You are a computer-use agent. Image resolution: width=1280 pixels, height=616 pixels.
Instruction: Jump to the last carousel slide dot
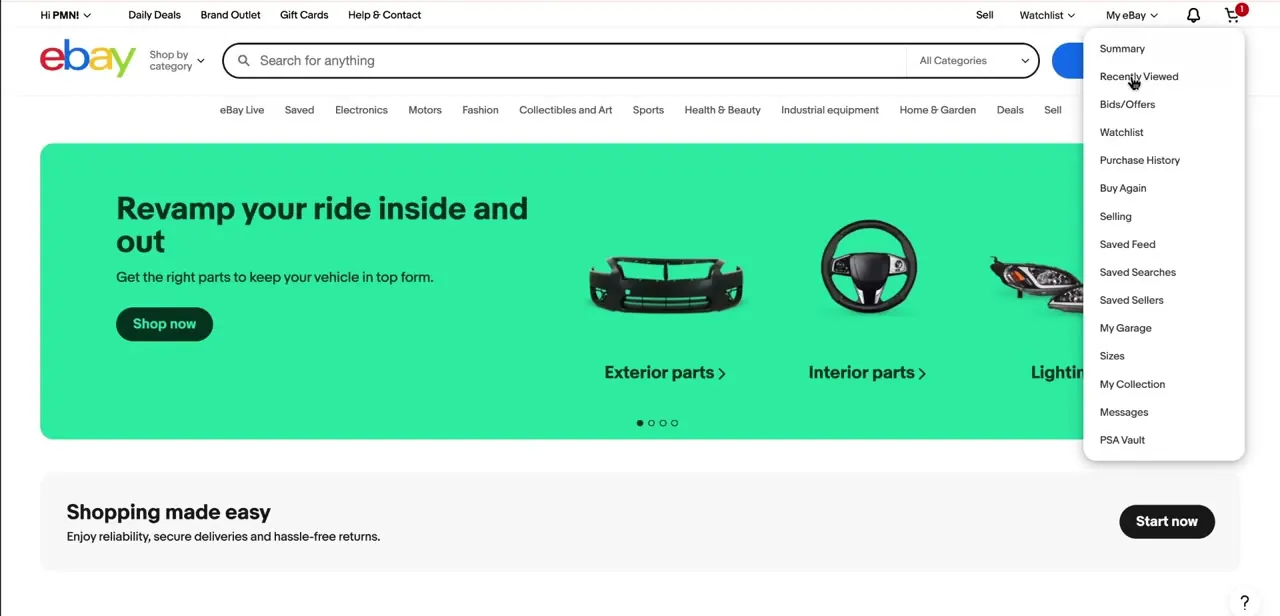click(x=674, y=423)
